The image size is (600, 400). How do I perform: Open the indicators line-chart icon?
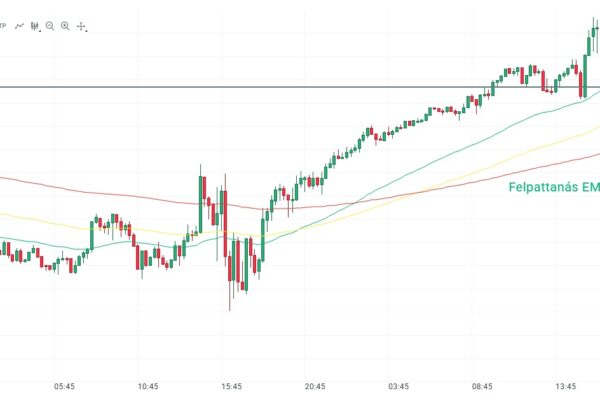[18, 25]
